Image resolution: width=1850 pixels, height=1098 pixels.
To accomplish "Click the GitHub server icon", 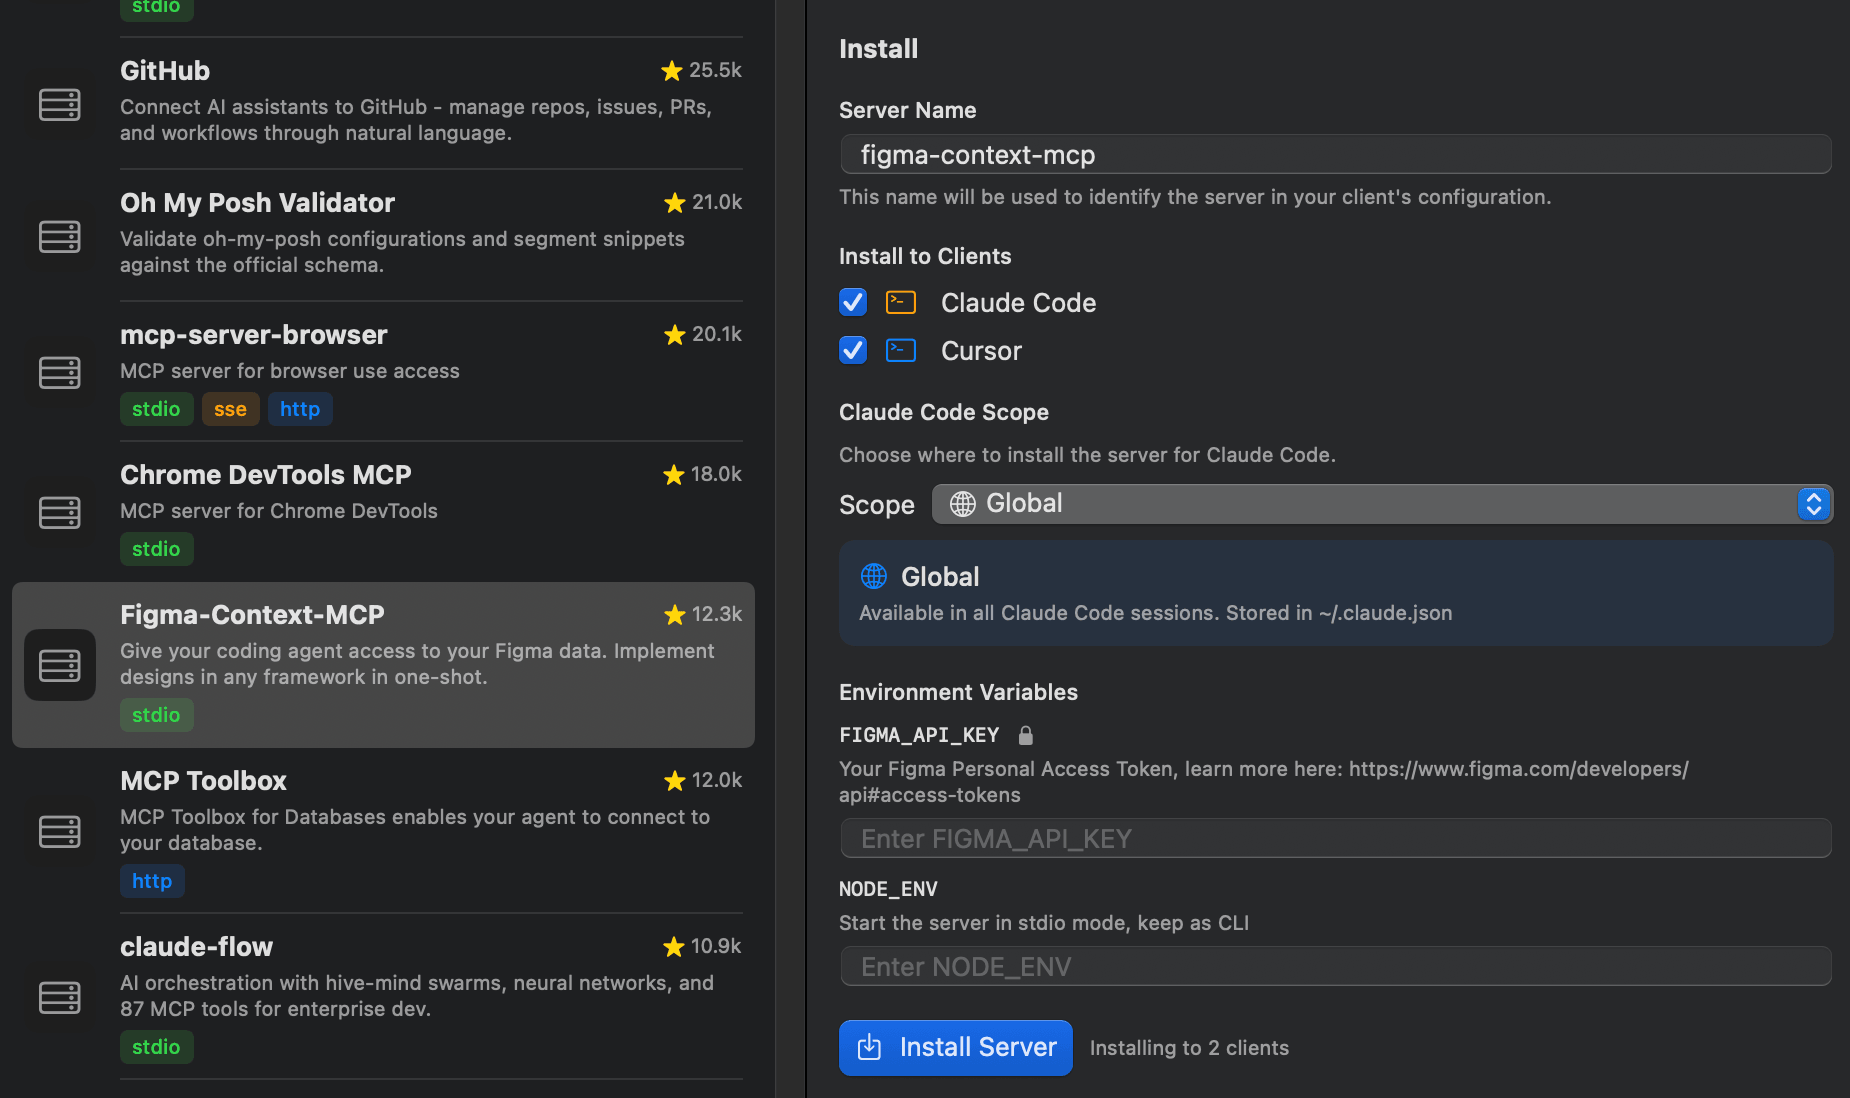I will (x=60, y=104).
